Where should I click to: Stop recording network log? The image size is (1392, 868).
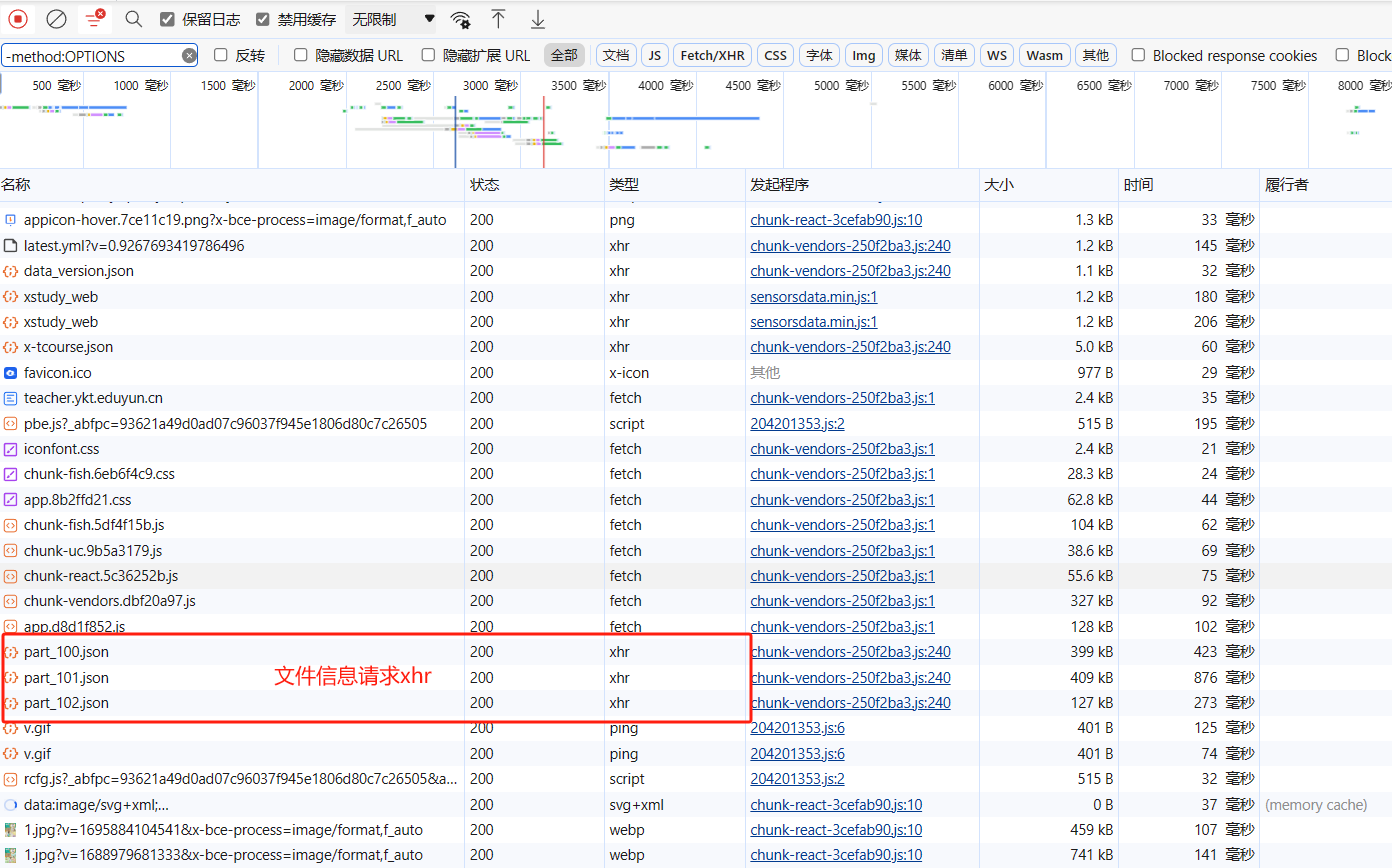(x=18, y=19)
